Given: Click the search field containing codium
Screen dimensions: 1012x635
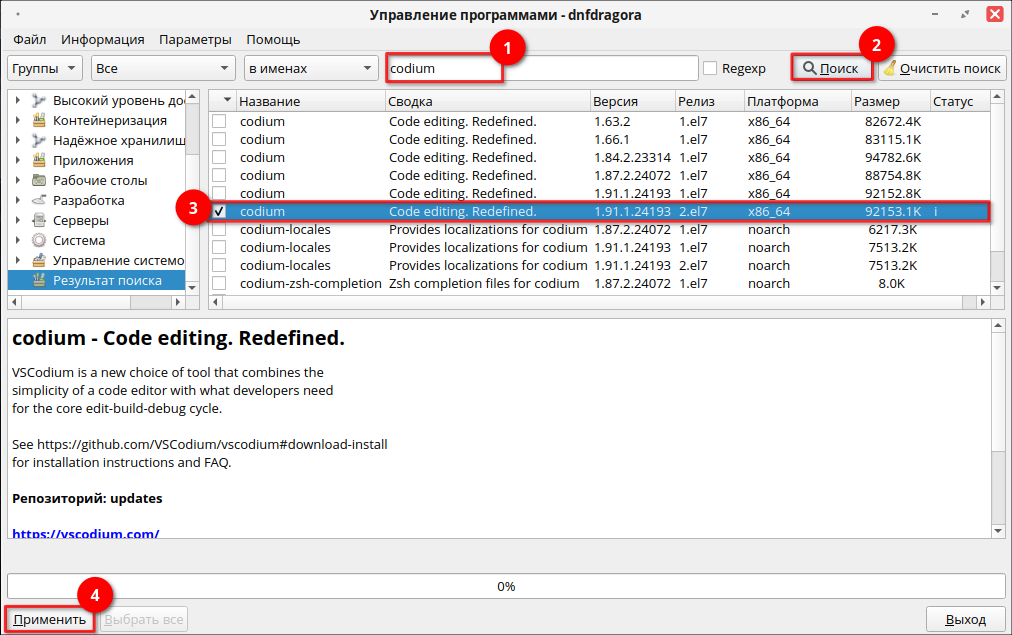Looking at the screenshot, I should [x=540, y=69].
